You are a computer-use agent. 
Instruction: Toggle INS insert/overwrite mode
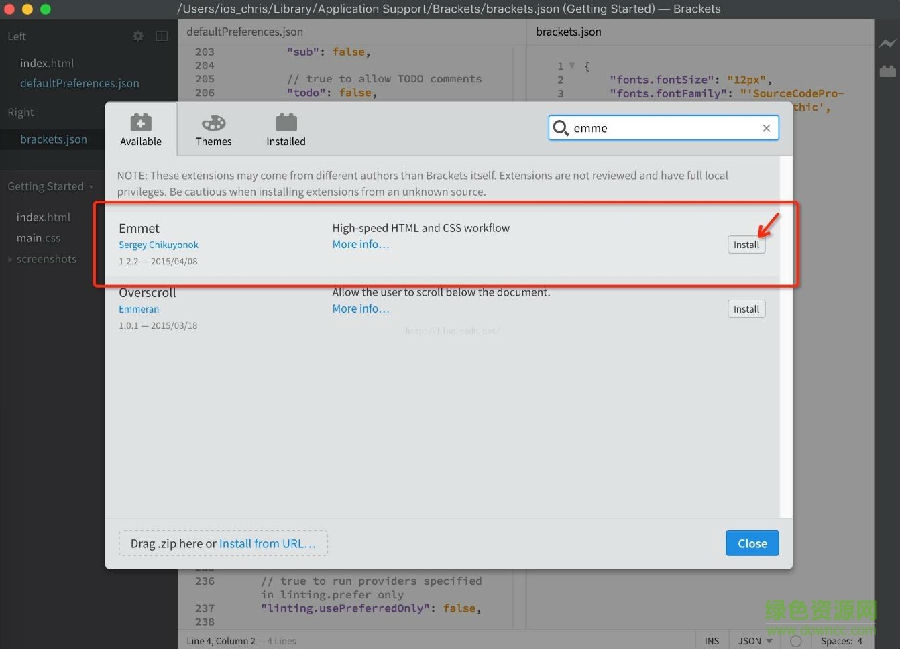pyautogui.click(x=712, y=641)
